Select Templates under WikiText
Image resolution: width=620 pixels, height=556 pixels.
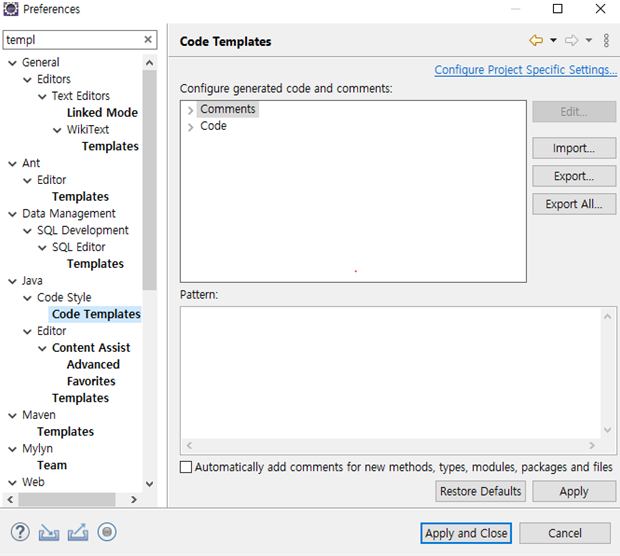coord(110,146)
